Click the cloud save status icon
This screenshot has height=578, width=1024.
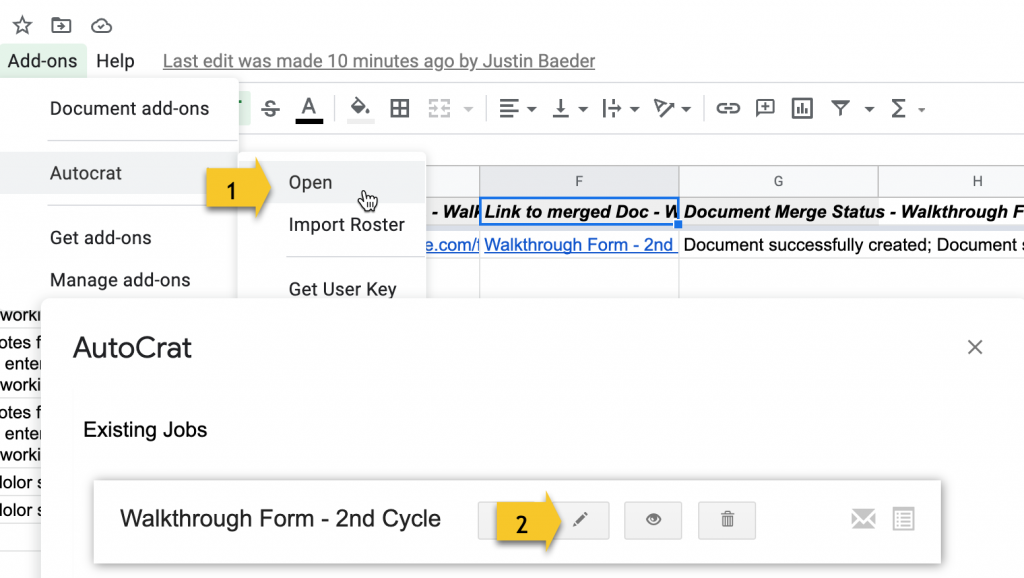click(101, 26)
